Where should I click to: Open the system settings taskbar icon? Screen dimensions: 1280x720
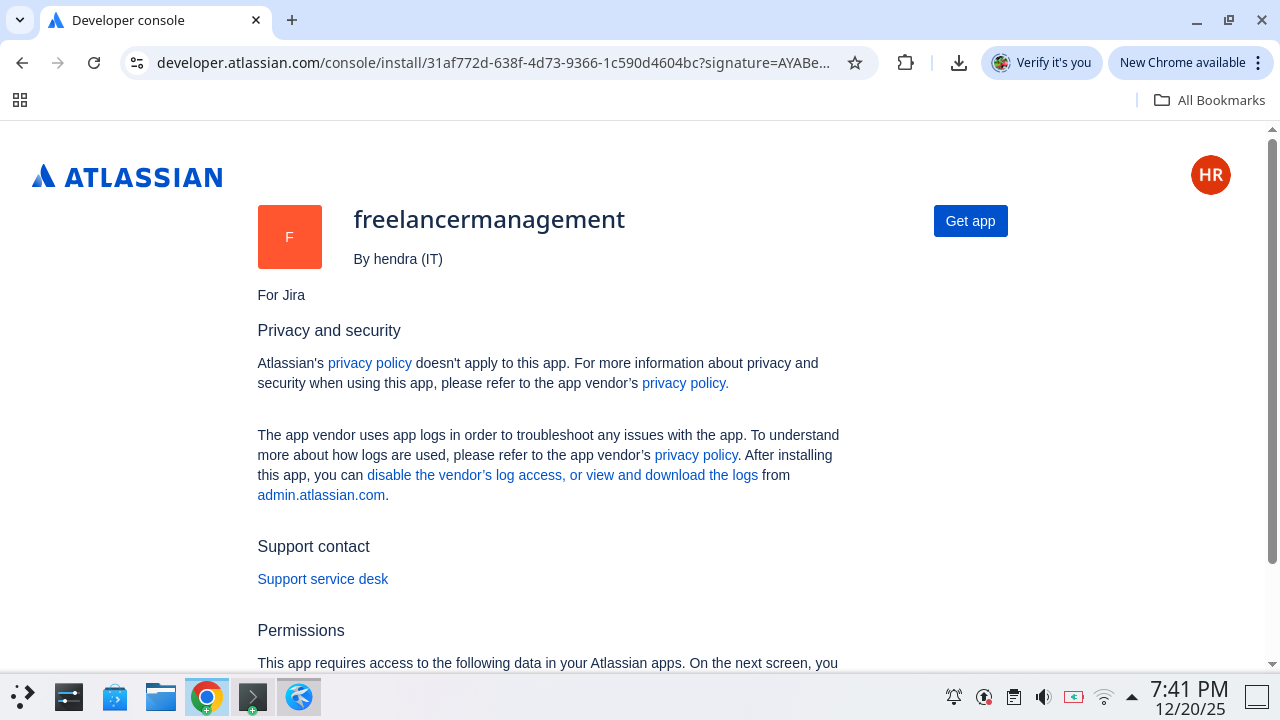tap(69, 697)
